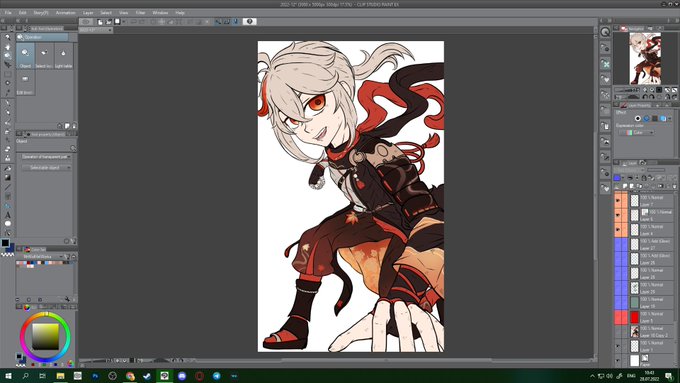Screen dimensions: 680x383
Task: Apply Layer color effect in Layer Property
Action: tap(663, 118)
